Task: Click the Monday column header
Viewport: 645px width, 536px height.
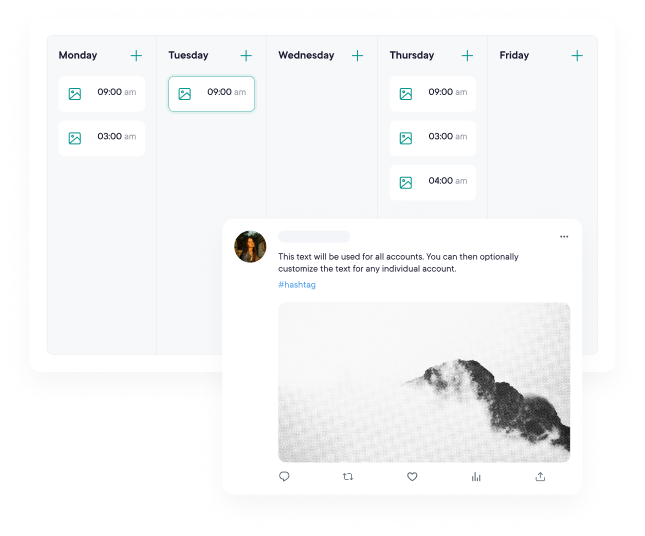Action: (x=78, y=55)
